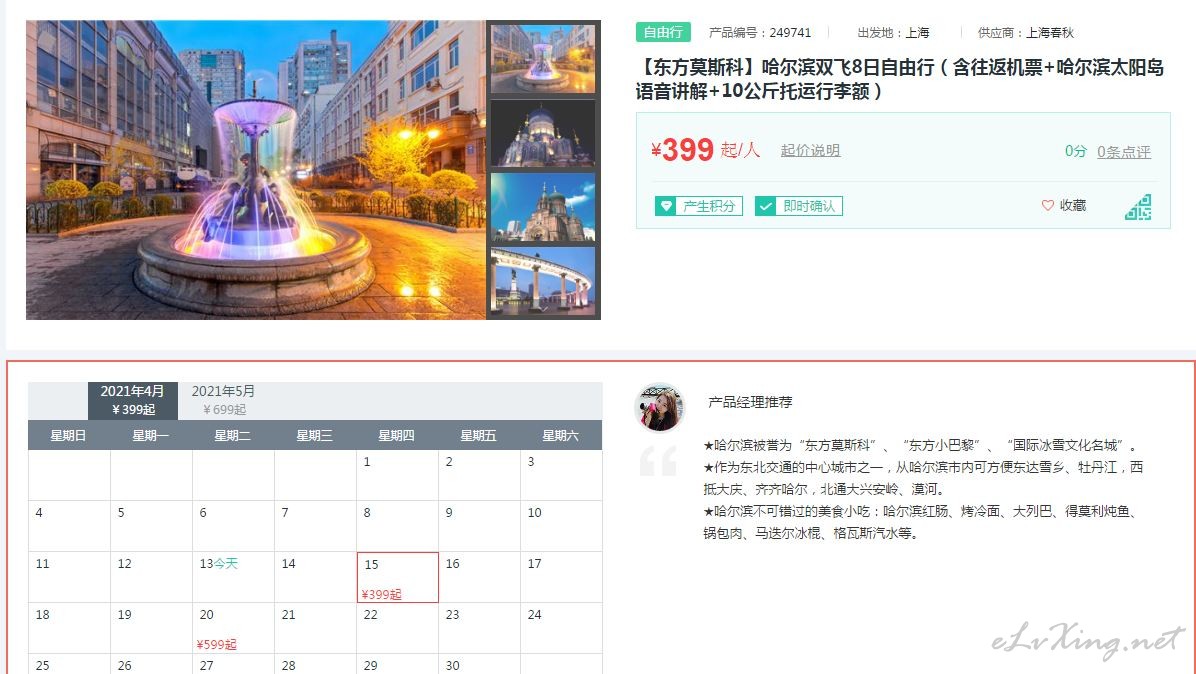Select the curved colonnade monument thumbnail
Screen dimensions: 1196x674
click(542, 281)
